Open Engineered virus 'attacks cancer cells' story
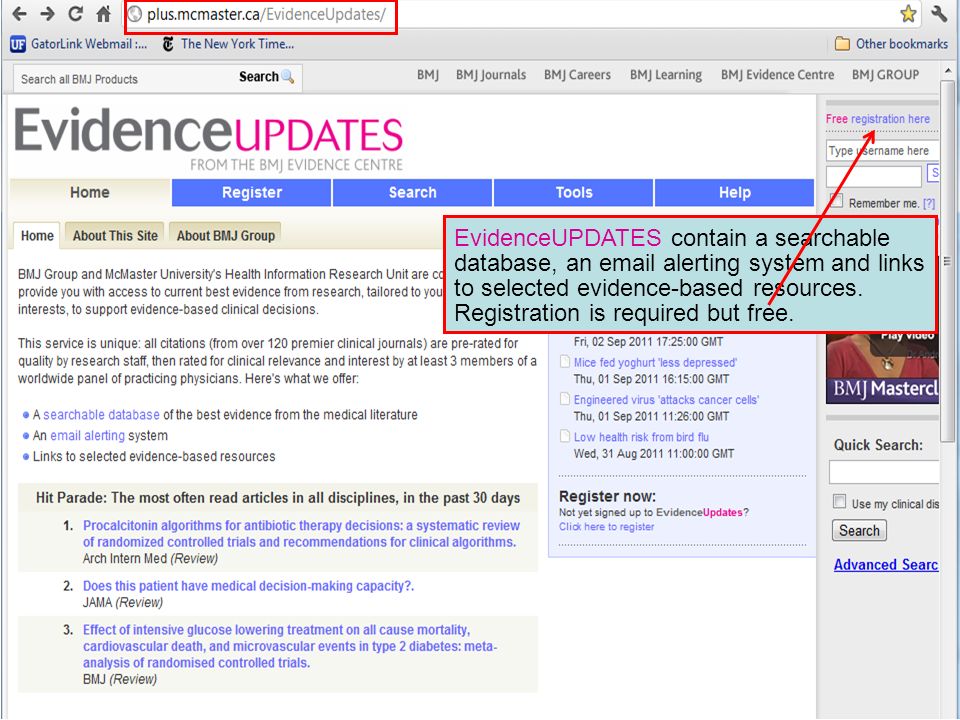The height and width of the screenshot is (720, 960). click(666, 400)
